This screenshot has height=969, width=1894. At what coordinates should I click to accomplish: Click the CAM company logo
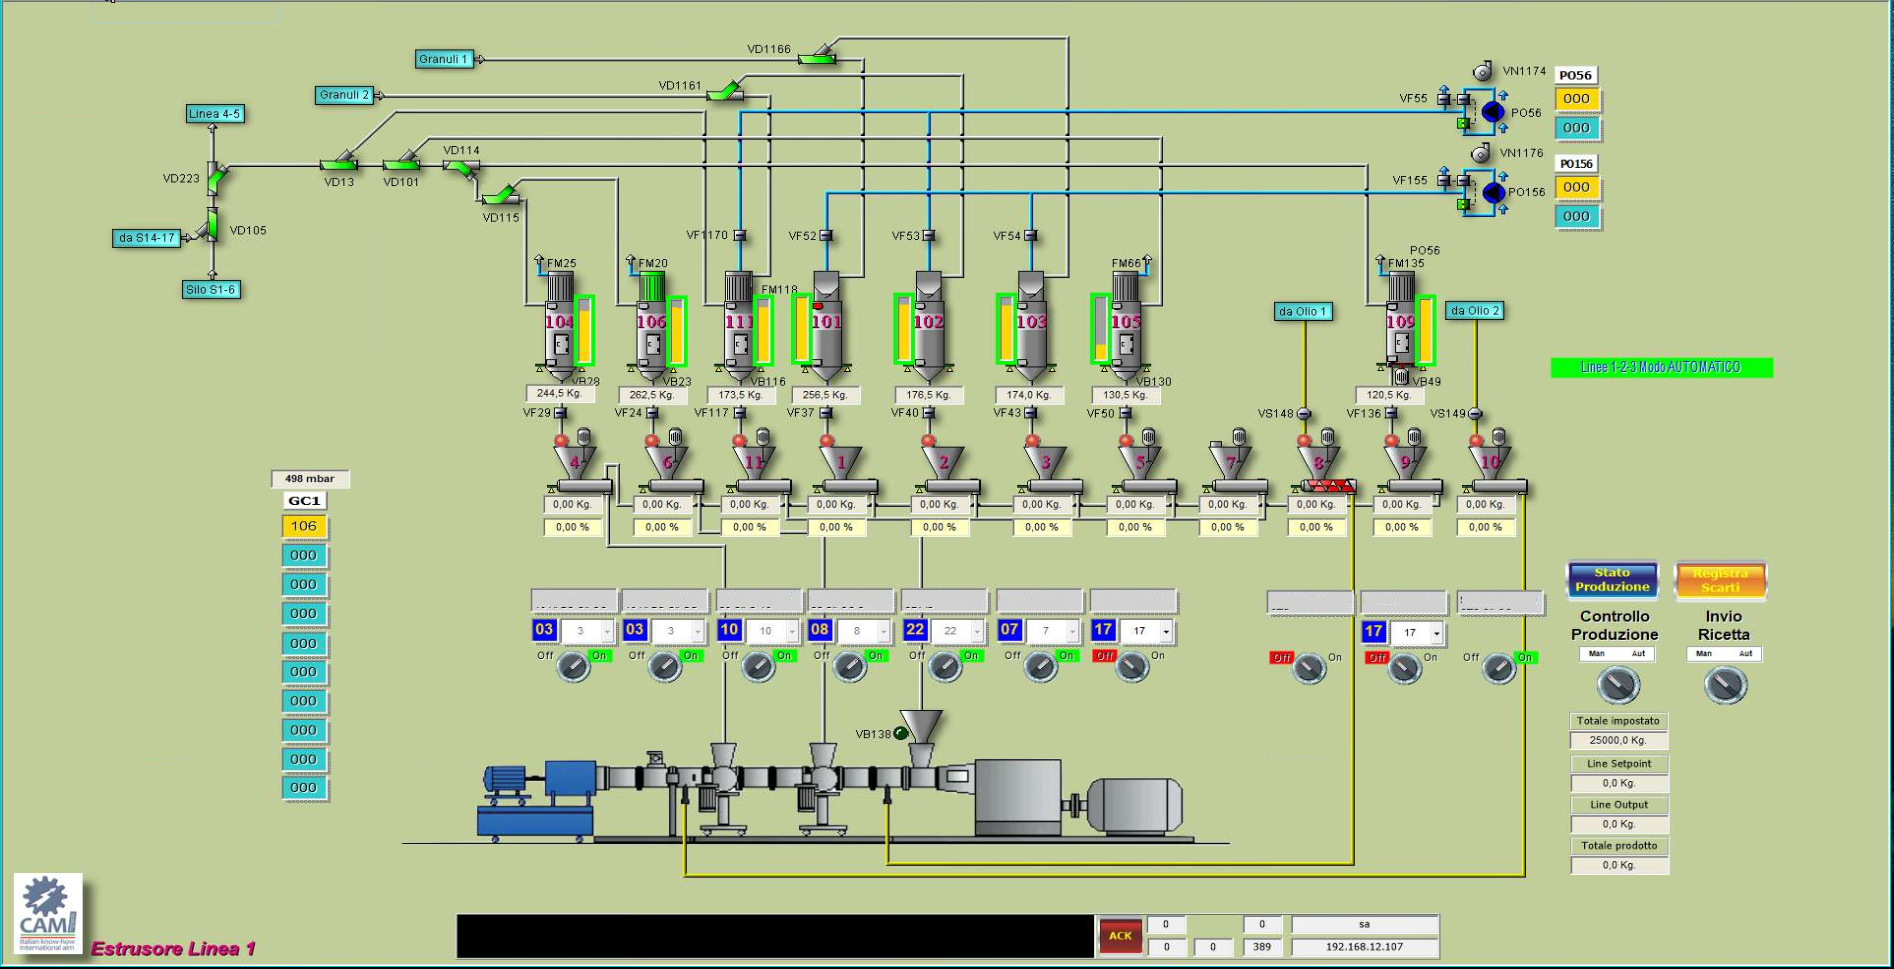click(x=48, y=913)
